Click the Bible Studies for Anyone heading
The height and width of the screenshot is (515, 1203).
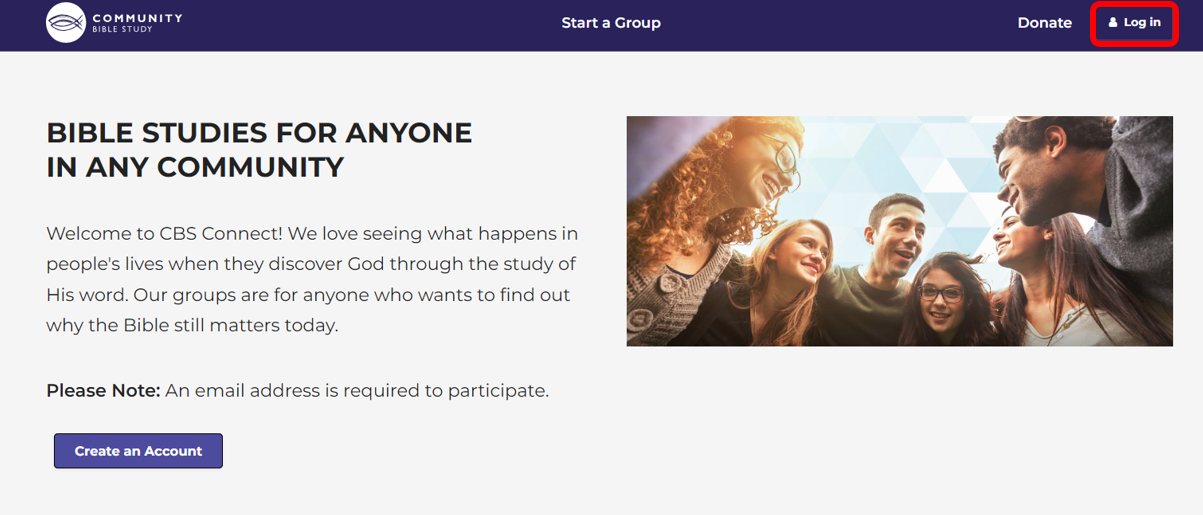point(259,133)
